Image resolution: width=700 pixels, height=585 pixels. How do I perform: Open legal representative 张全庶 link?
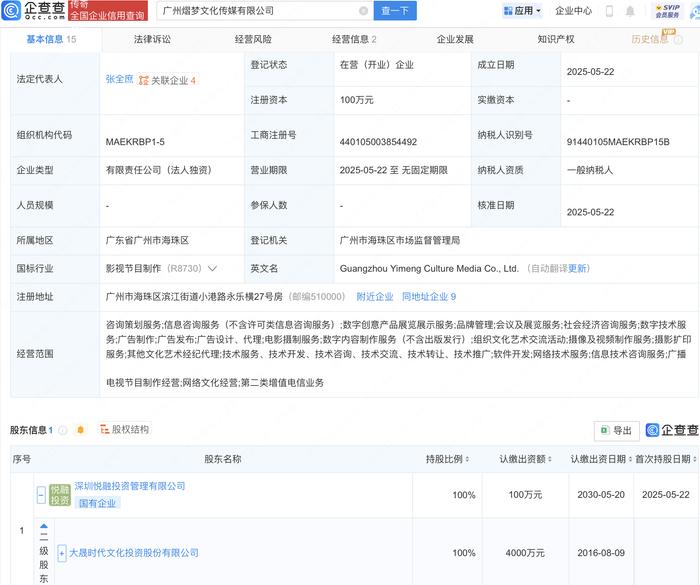(119, 79)
